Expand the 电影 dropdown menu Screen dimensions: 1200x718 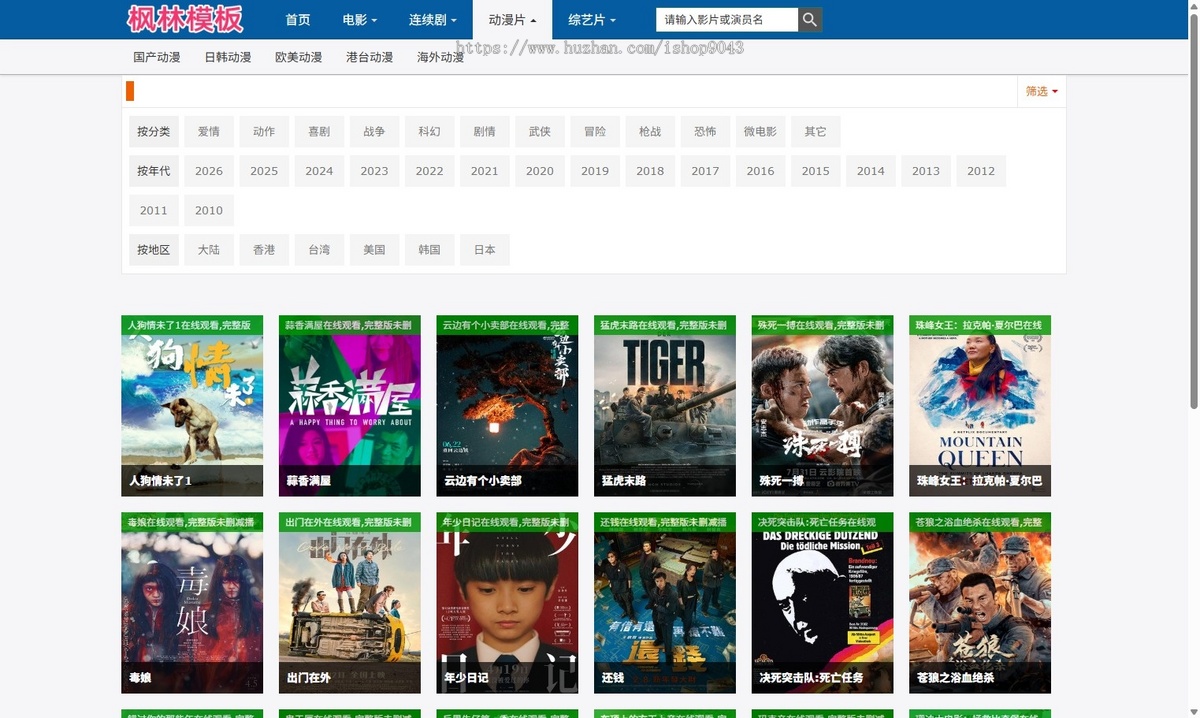click(359, 20)
